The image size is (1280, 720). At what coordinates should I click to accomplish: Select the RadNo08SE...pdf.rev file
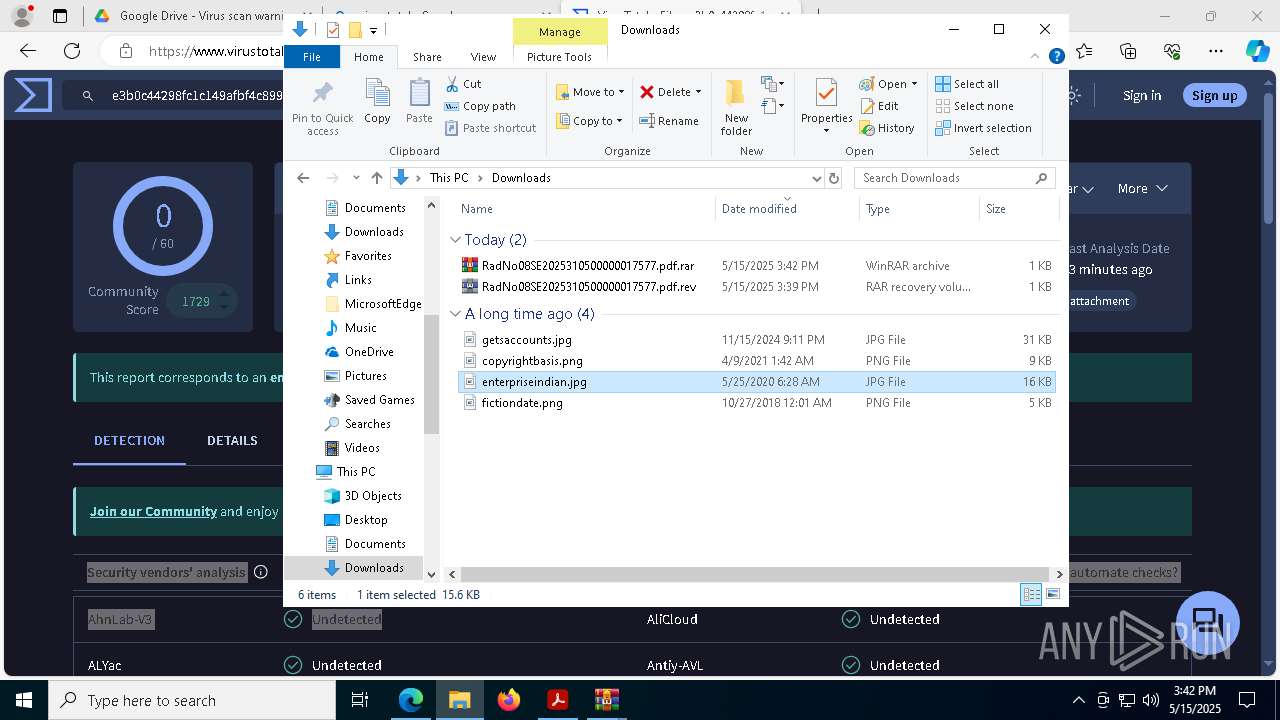tap(757, 287)
